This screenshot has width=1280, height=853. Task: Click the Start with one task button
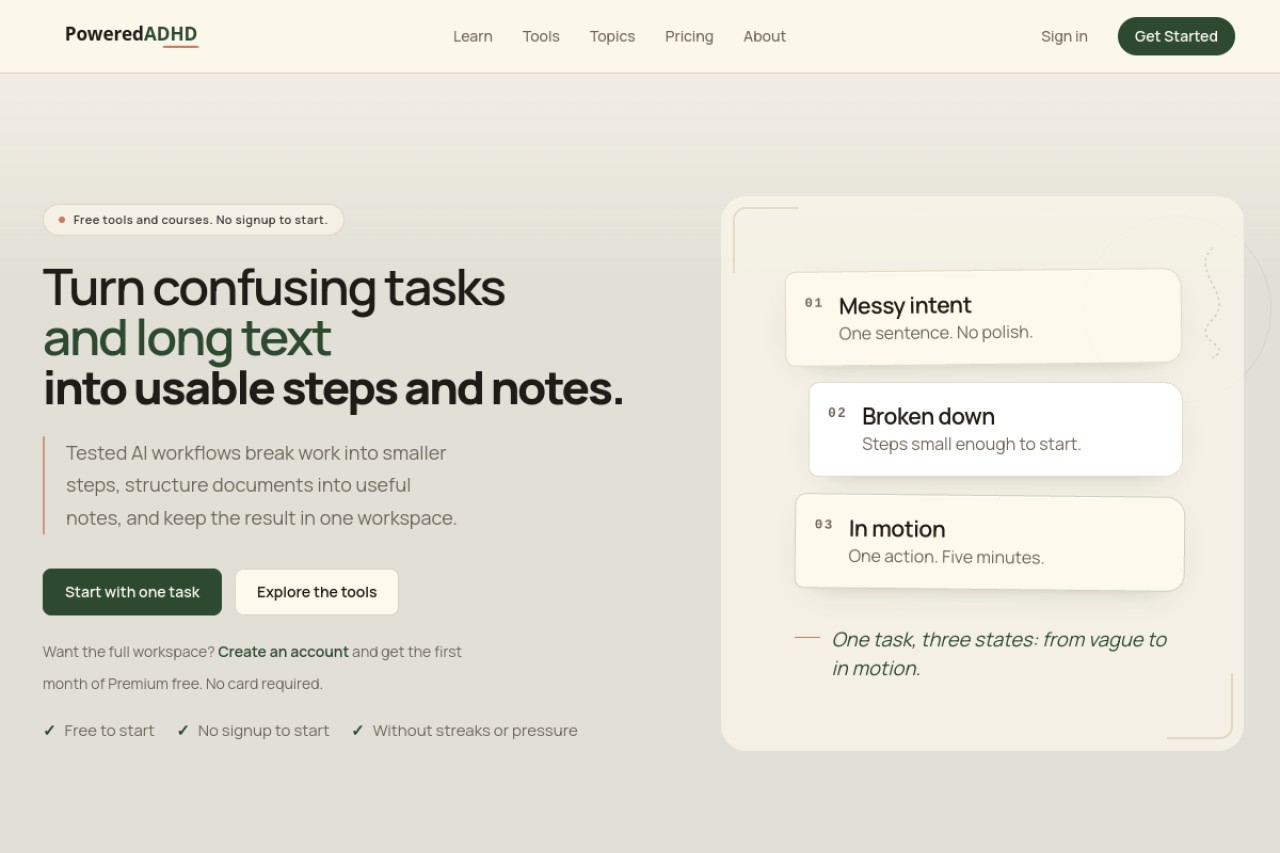[132, 592]
